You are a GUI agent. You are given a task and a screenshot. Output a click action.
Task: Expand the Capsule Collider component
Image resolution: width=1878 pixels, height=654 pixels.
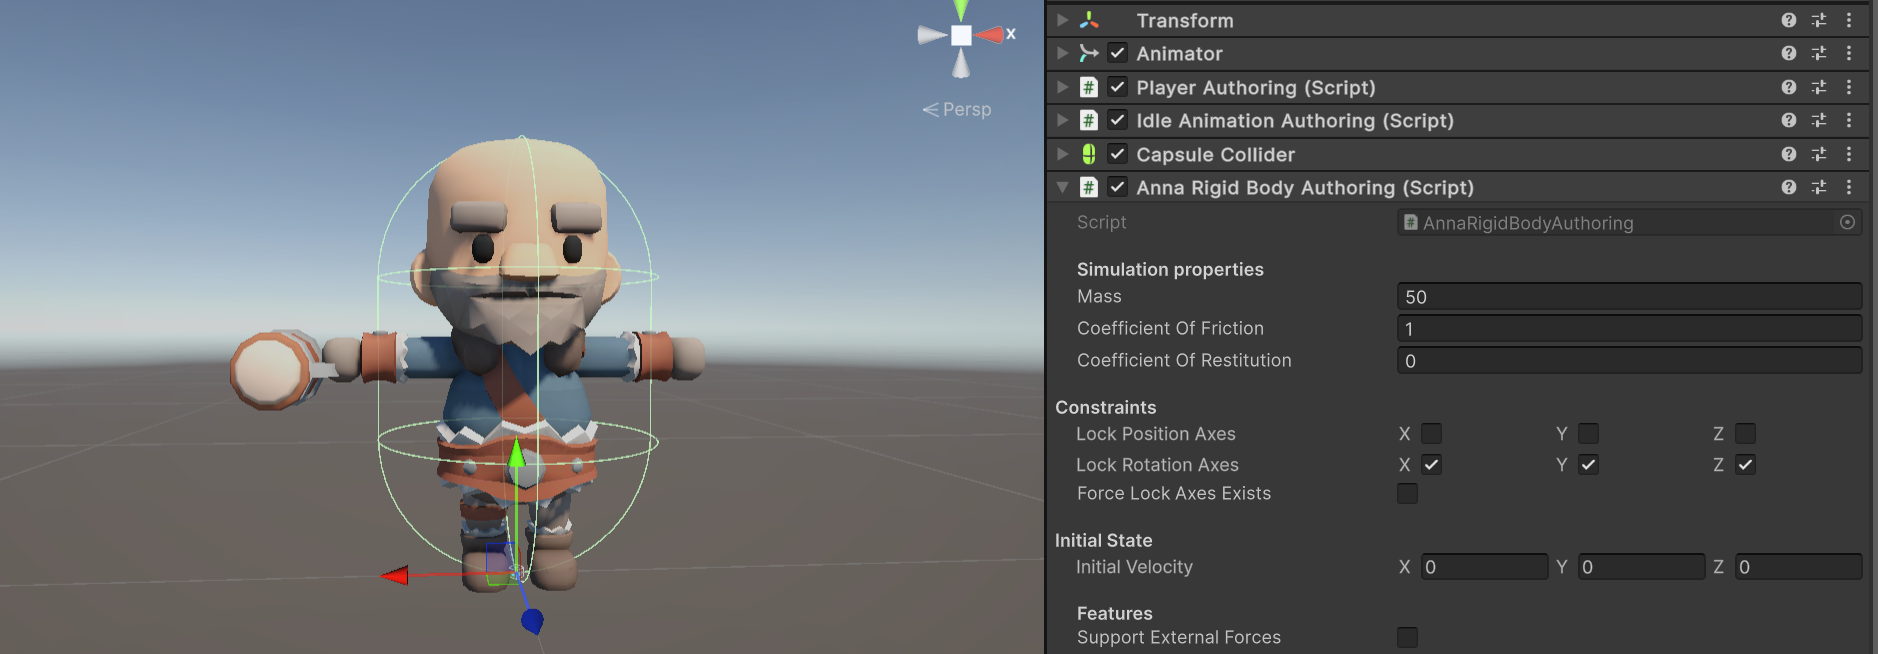click(1063, 154)
